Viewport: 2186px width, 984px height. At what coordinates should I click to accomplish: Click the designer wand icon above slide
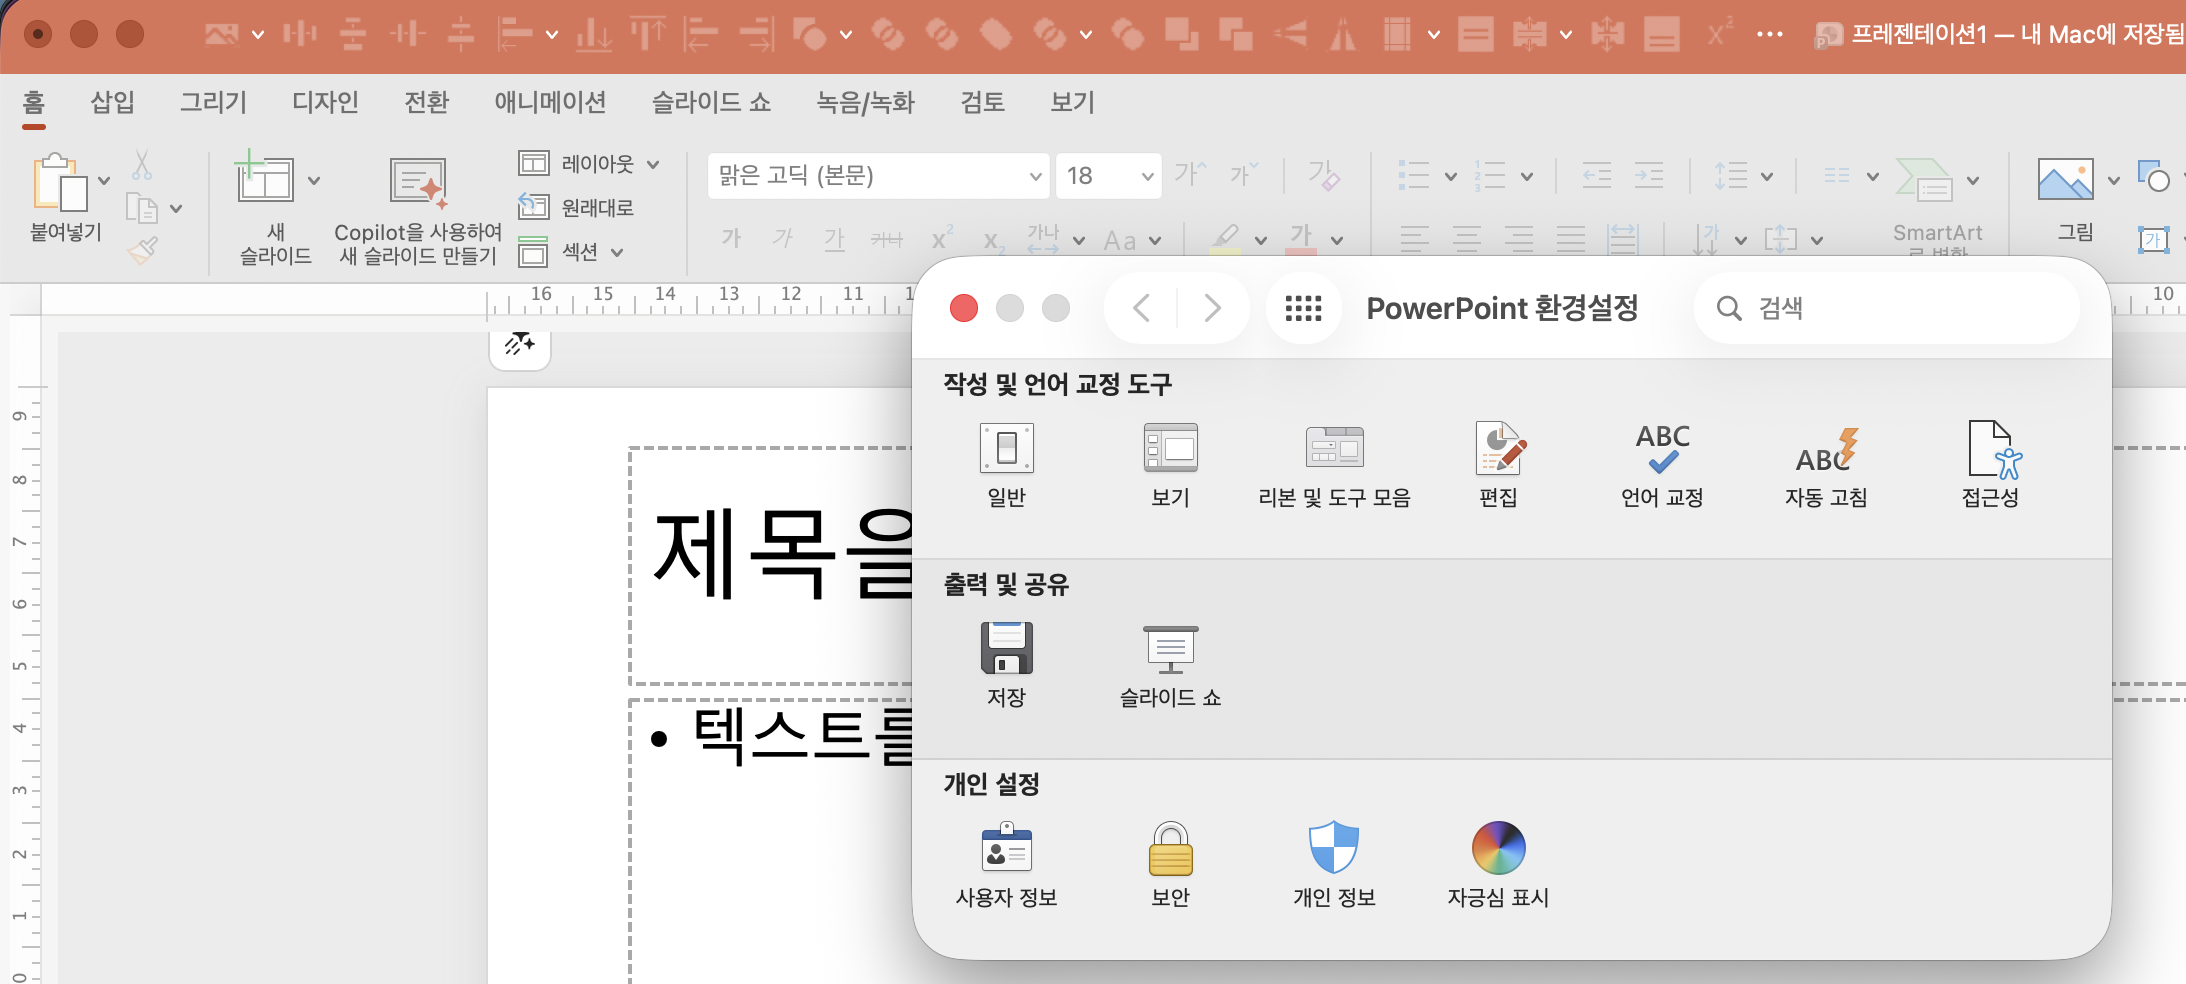pyautogui.click(x=520, y=345)
